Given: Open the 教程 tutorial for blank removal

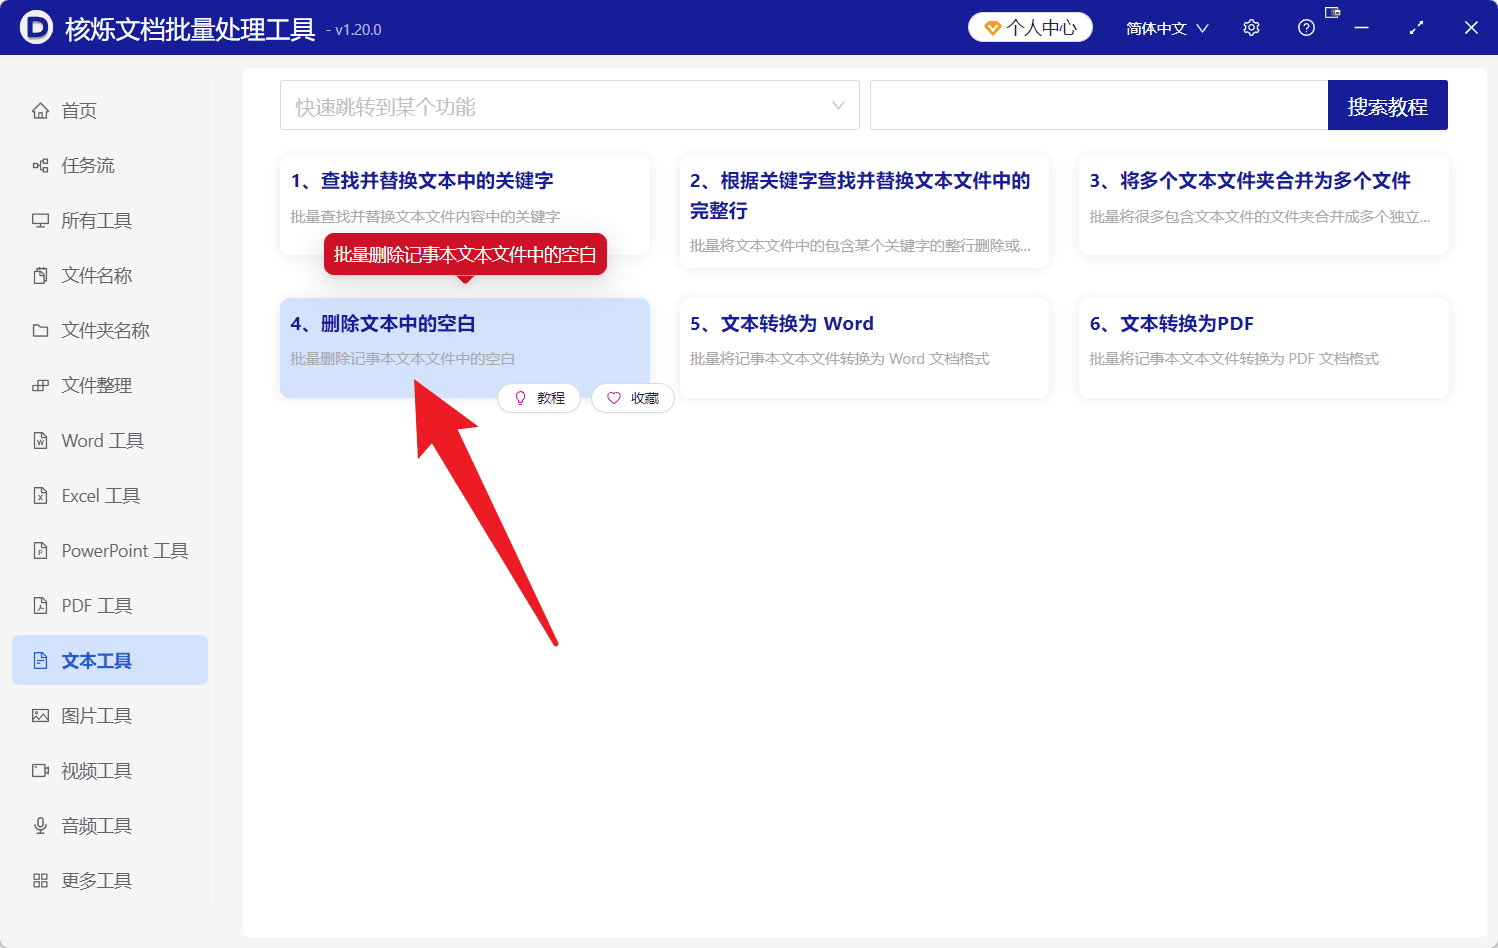Looking at the screenshot, I should click(539, 398).
